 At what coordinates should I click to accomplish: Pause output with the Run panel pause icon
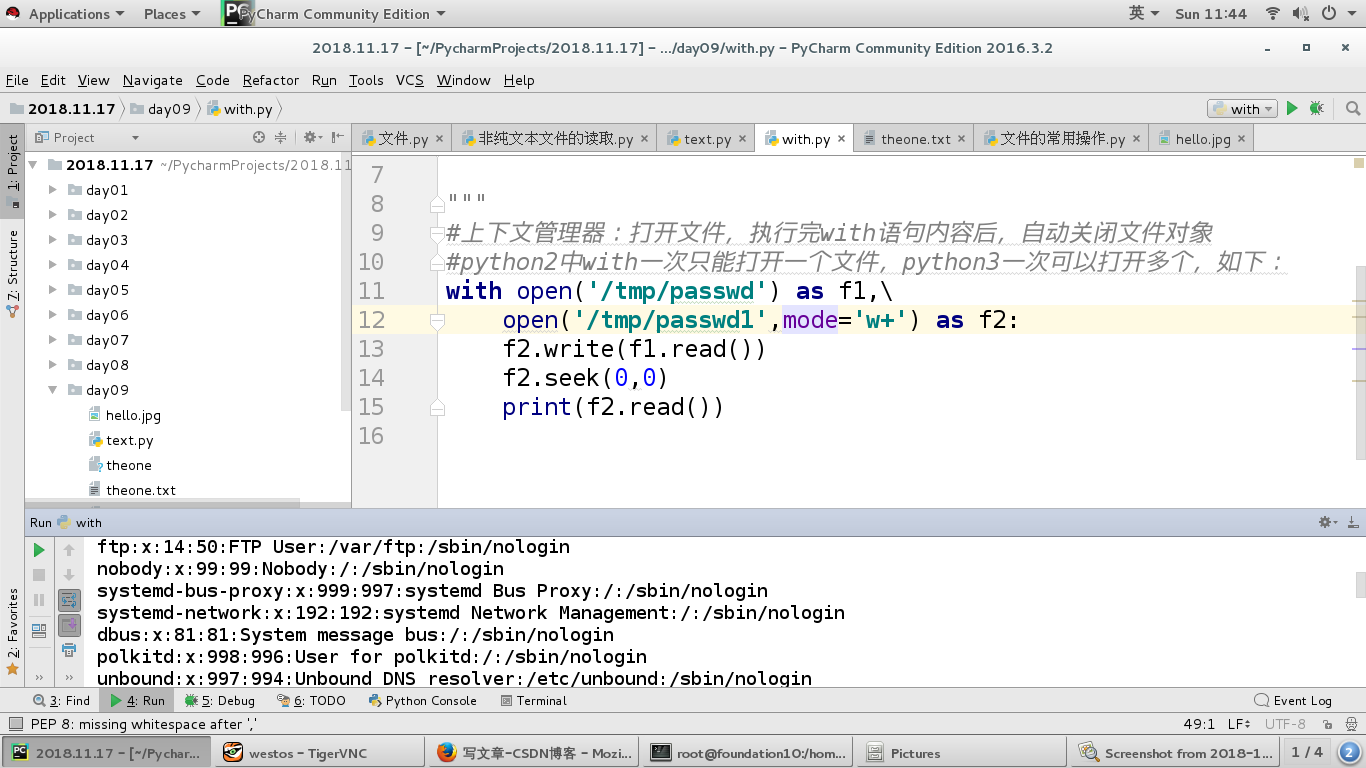[39, 600]
